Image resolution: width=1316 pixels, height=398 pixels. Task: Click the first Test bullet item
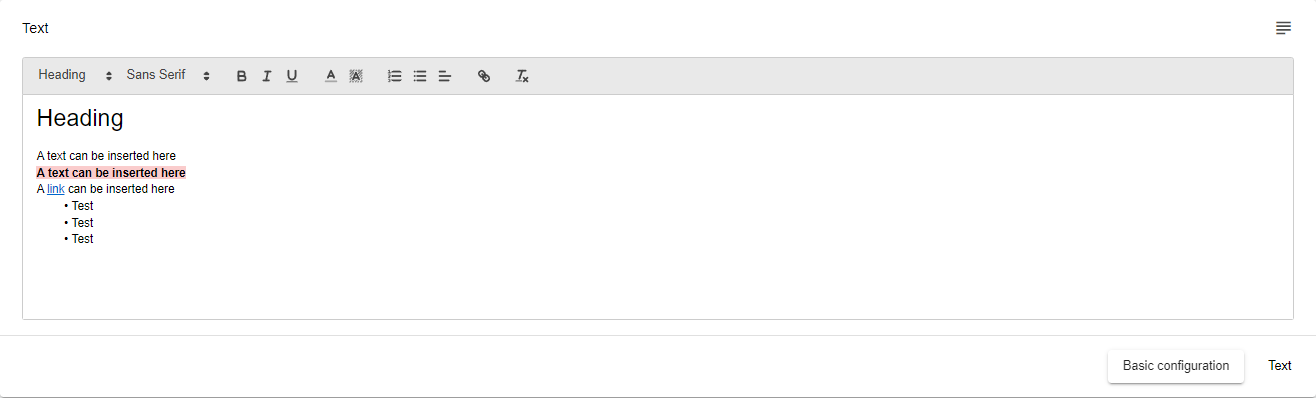click(82, 206)
